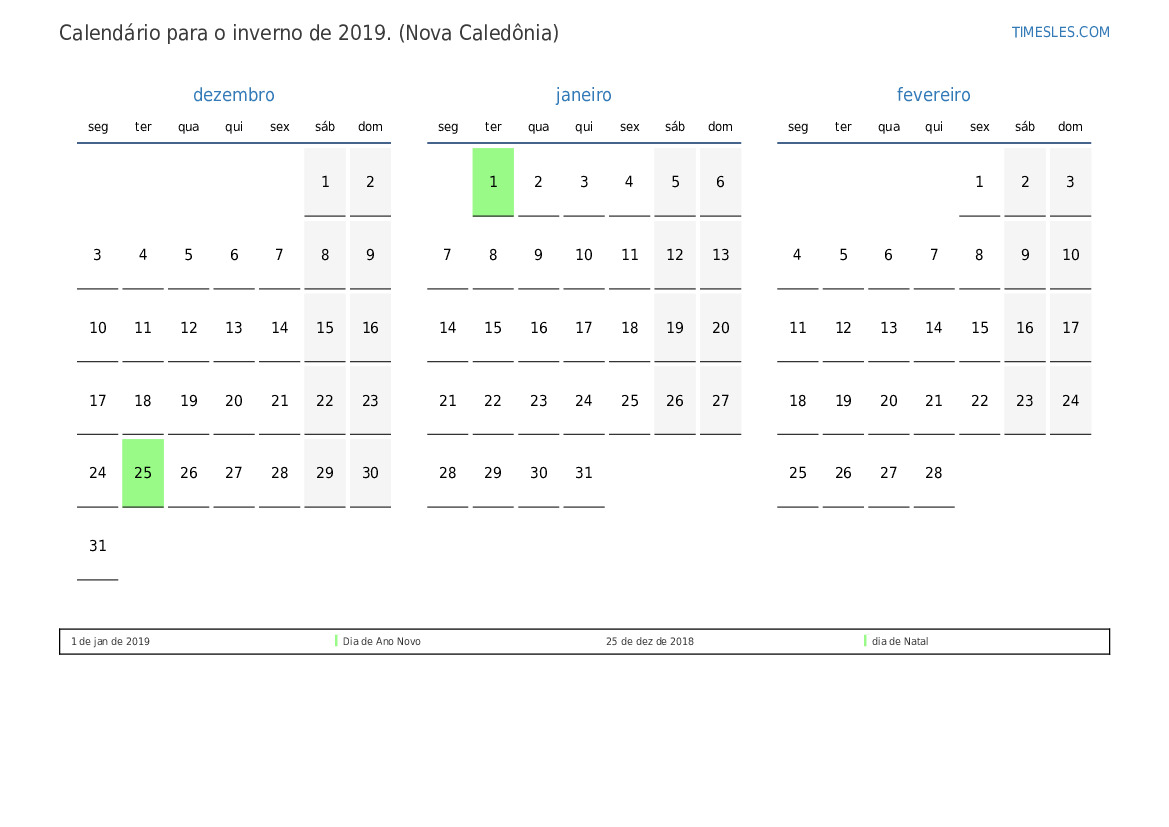Click the 'Dia de Ano Novo' legend label

pos(382,641)
